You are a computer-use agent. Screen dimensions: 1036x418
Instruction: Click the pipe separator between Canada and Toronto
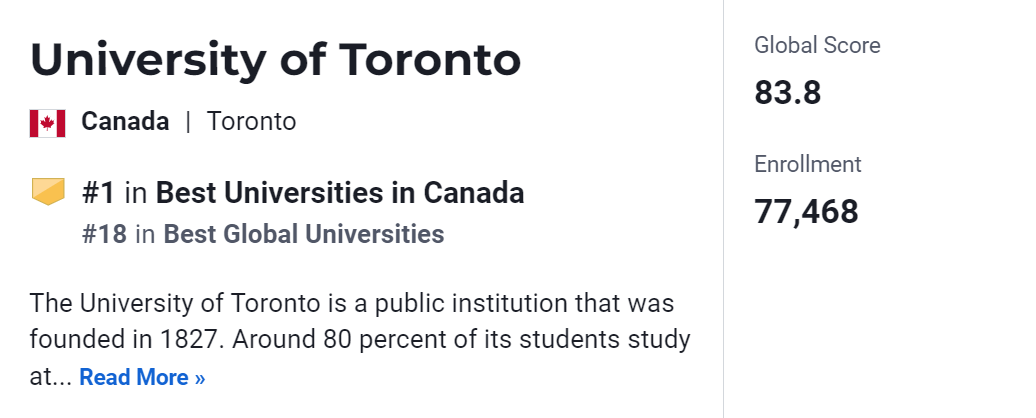pos(187,122)
